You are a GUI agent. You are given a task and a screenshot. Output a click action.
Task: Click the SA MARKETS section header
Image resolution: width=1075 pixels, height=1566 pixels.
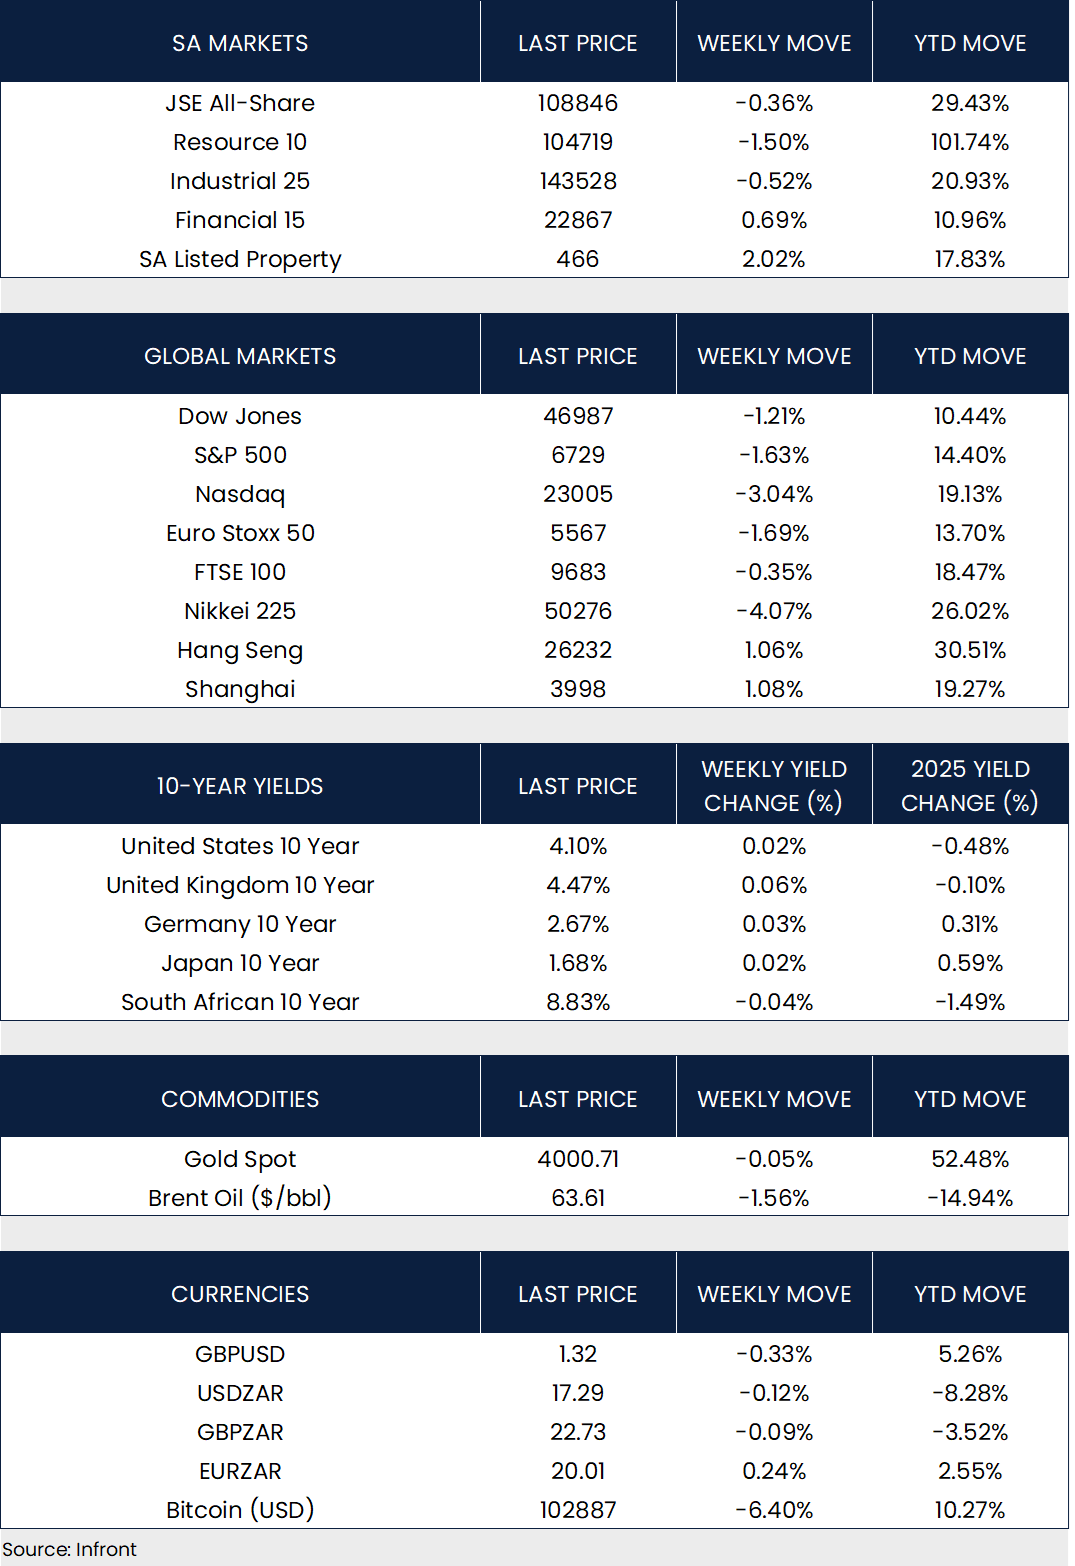click(x=240, y=43)
